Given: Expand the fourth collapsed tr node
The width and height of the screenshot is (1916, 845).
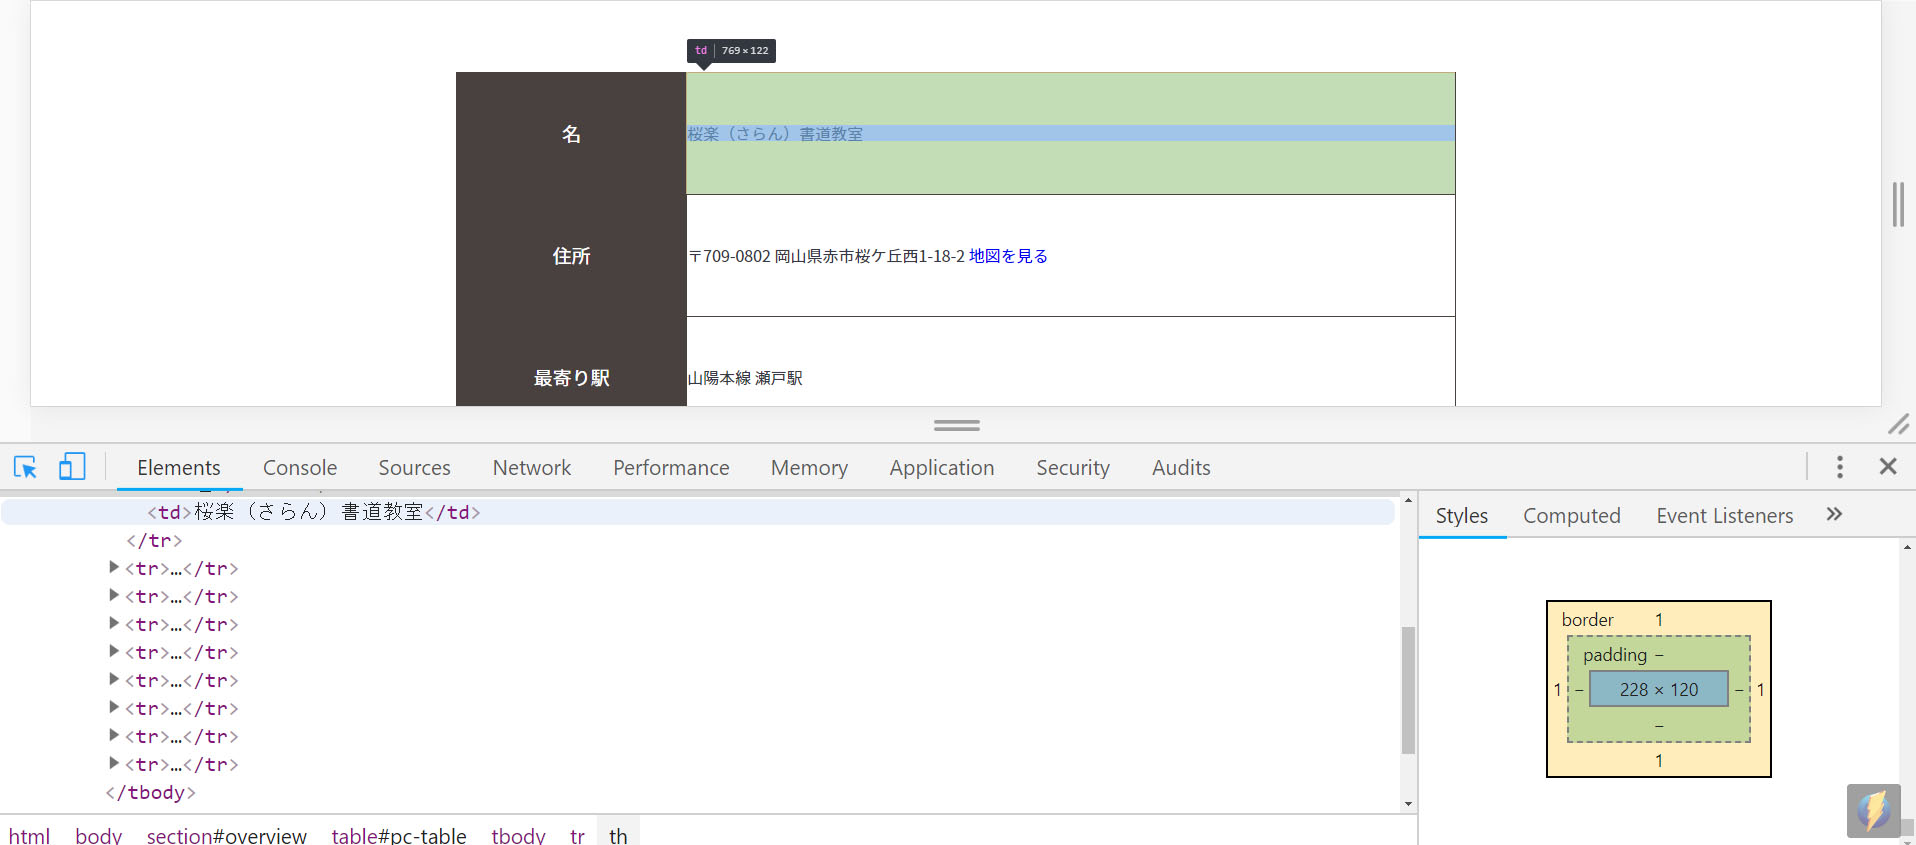Looking at the screenshot, I should 114,651.
